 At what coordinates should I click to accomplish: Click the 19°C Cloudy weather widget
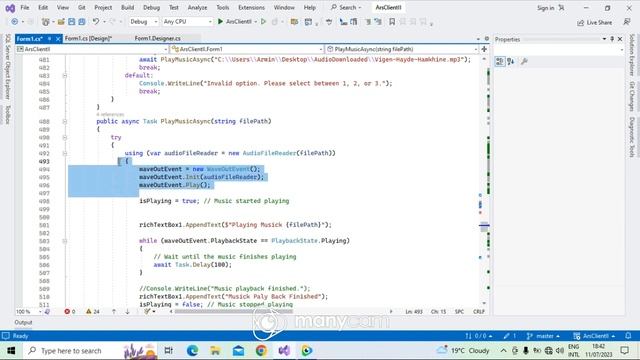pyautogui.click(x=463, y=351)
